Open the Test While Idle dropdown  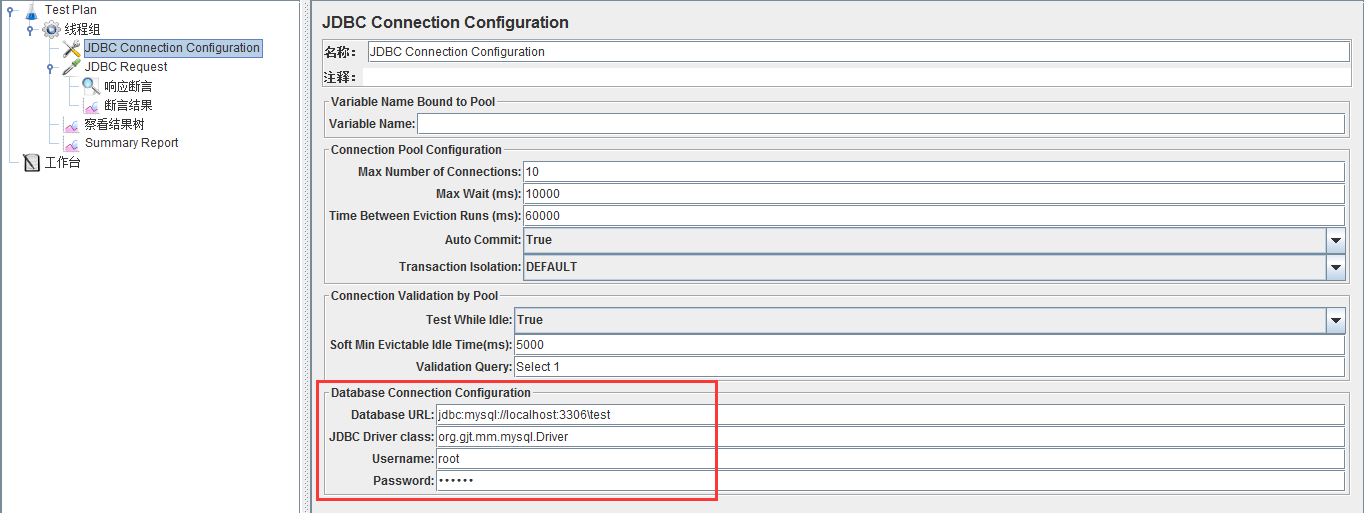1335,320
